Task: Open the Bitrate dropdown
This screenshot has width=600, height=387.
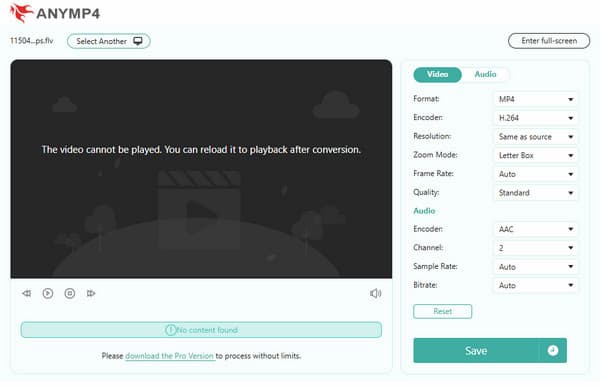Action: tap(535, 286)
